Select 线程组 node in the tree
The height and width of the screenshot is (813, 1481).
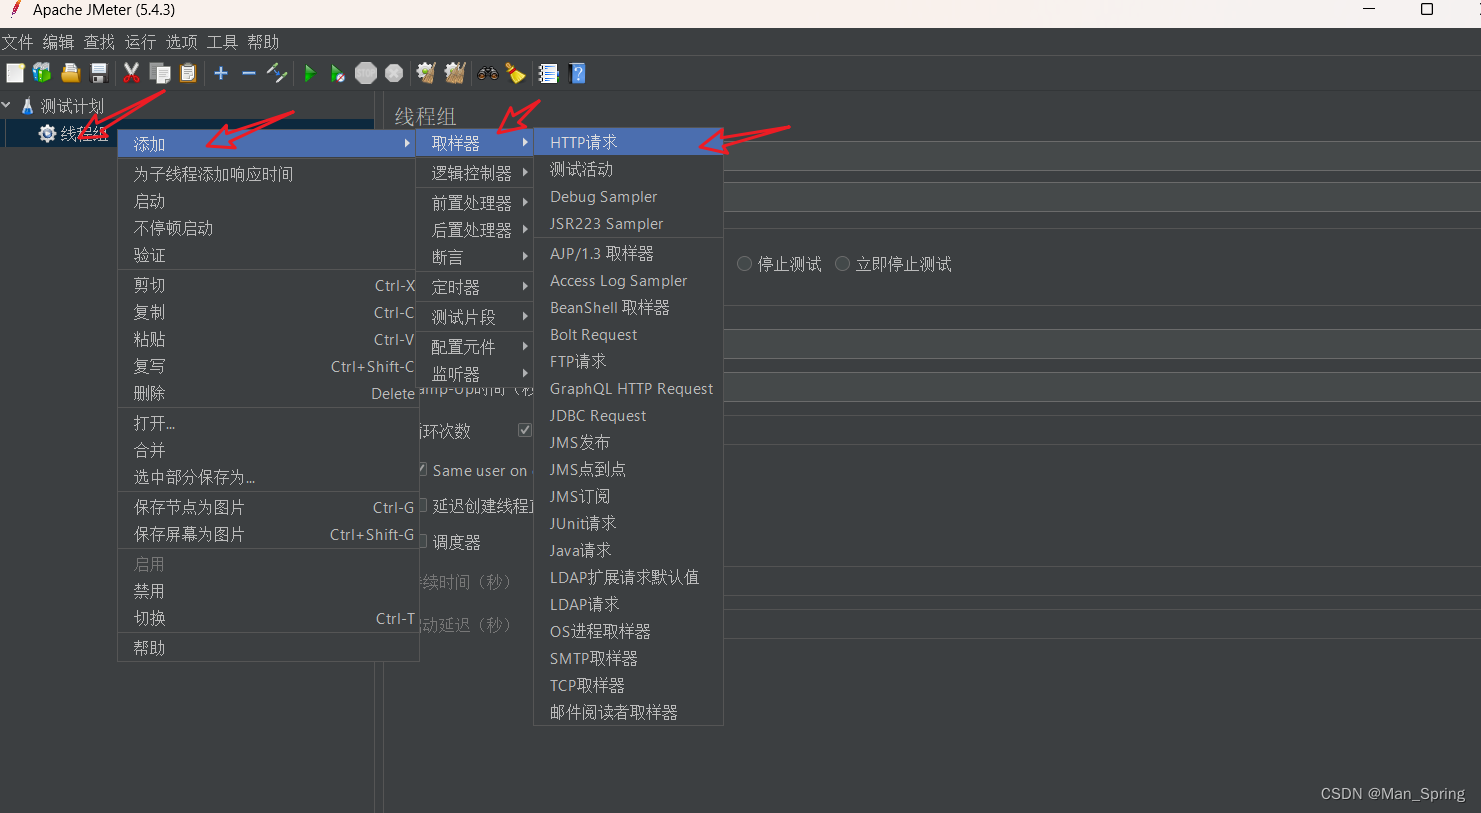tap(84, 133)
